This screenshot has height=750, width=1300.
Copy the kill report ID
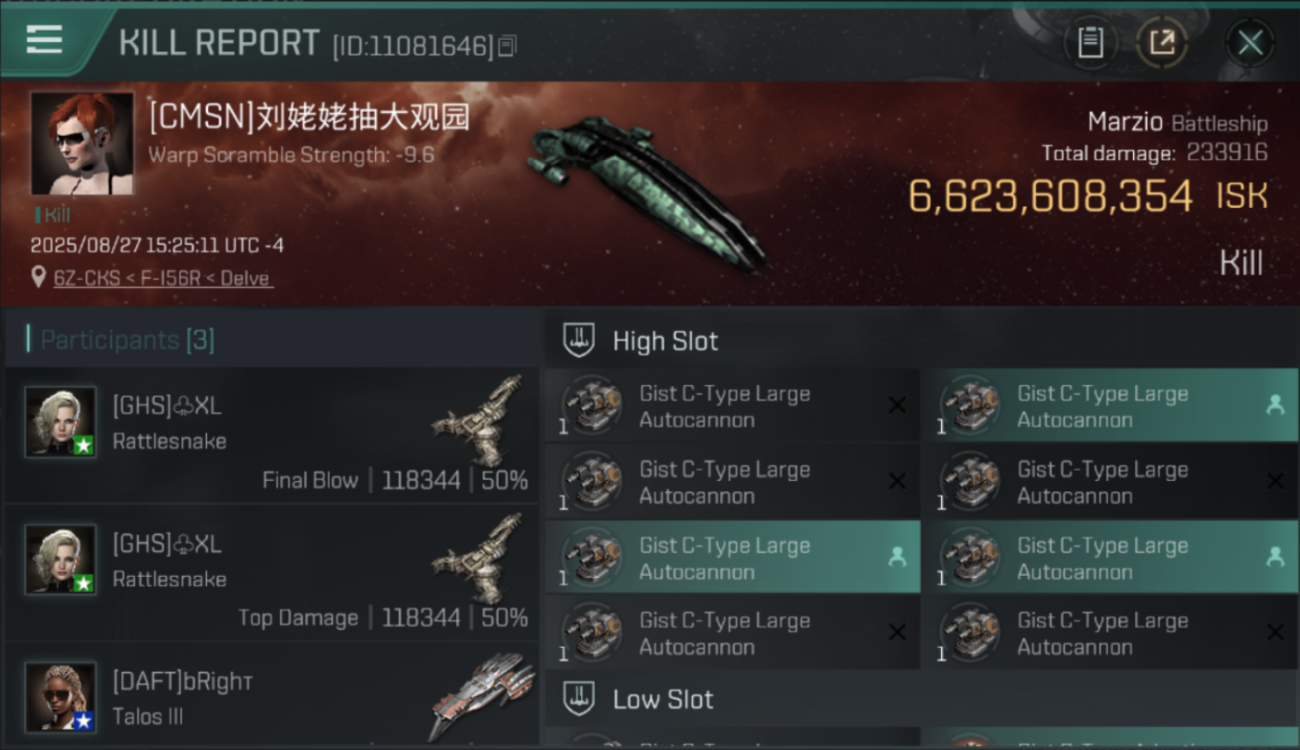point(507,46)
